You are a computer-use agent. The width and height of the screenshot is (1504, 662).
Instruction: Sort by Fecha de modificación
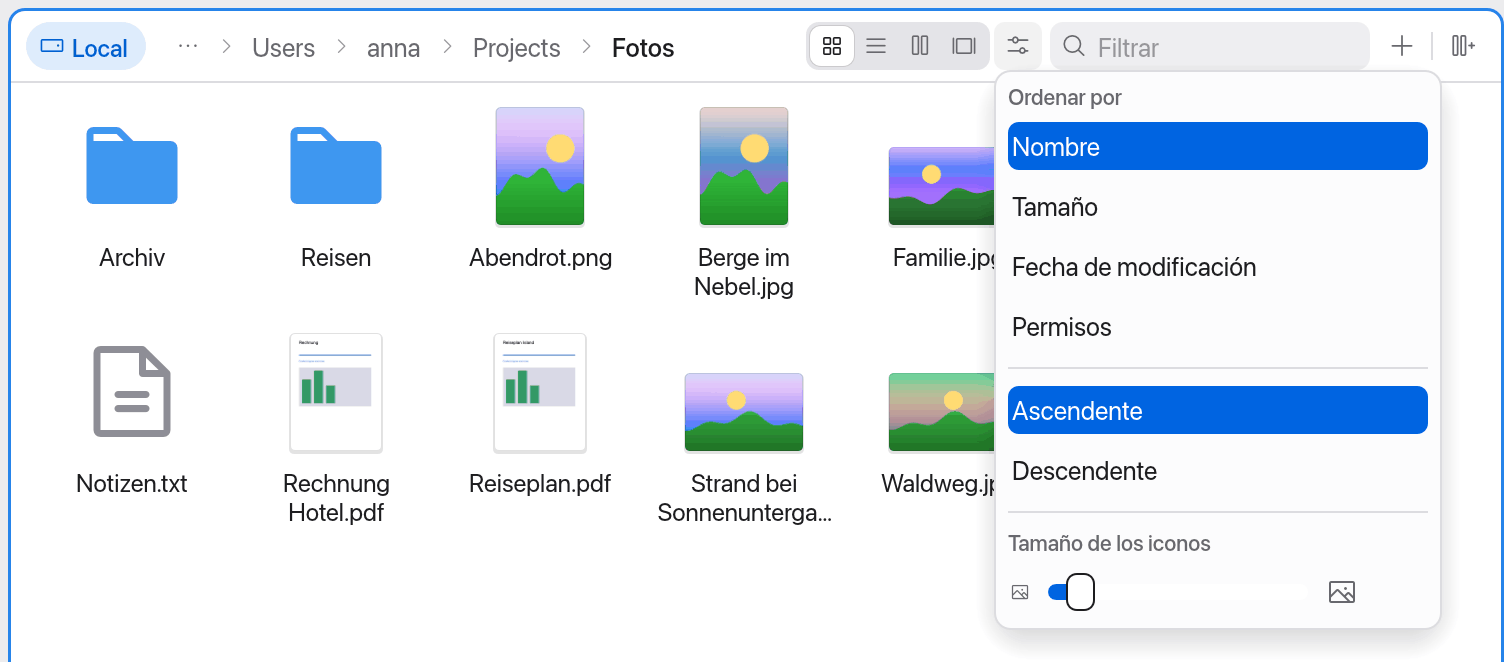tap(1218, 266)
